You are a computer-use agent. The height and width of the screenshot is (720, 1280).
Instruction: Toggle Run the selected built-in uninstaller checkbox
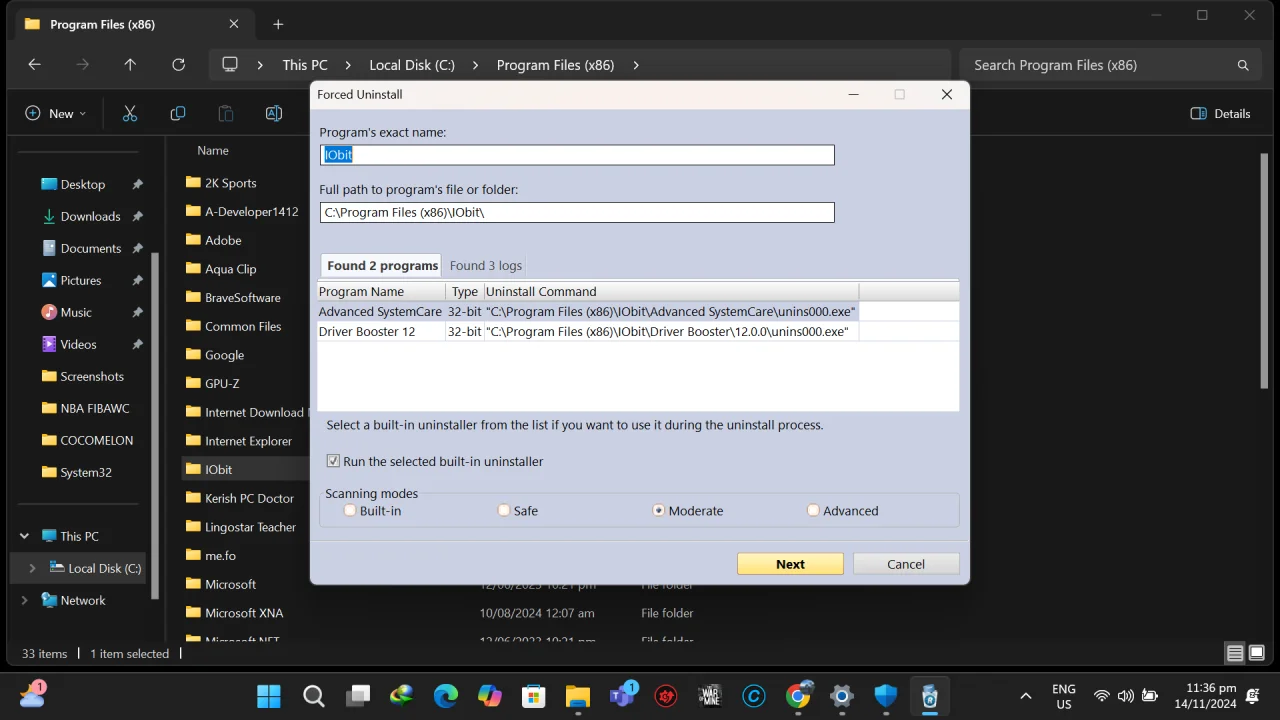(334, 461)
